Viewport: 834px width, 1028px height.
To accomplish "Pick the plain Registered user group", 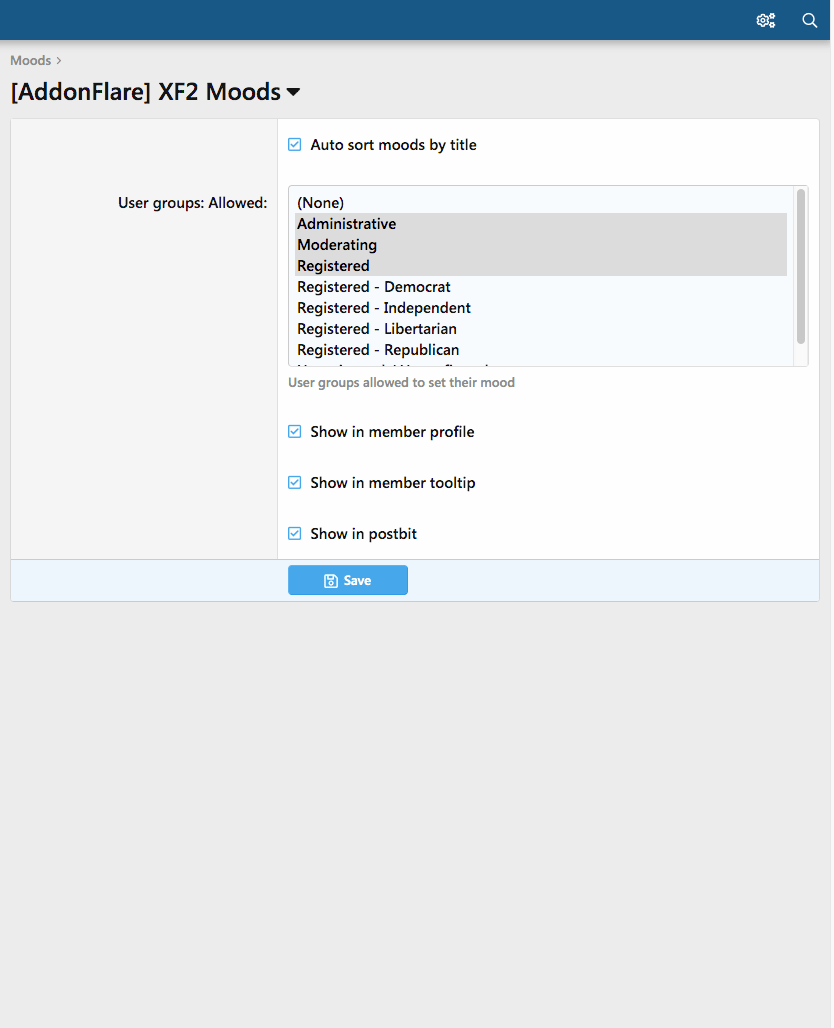I will pyautogui.click(x=333, y=266).
